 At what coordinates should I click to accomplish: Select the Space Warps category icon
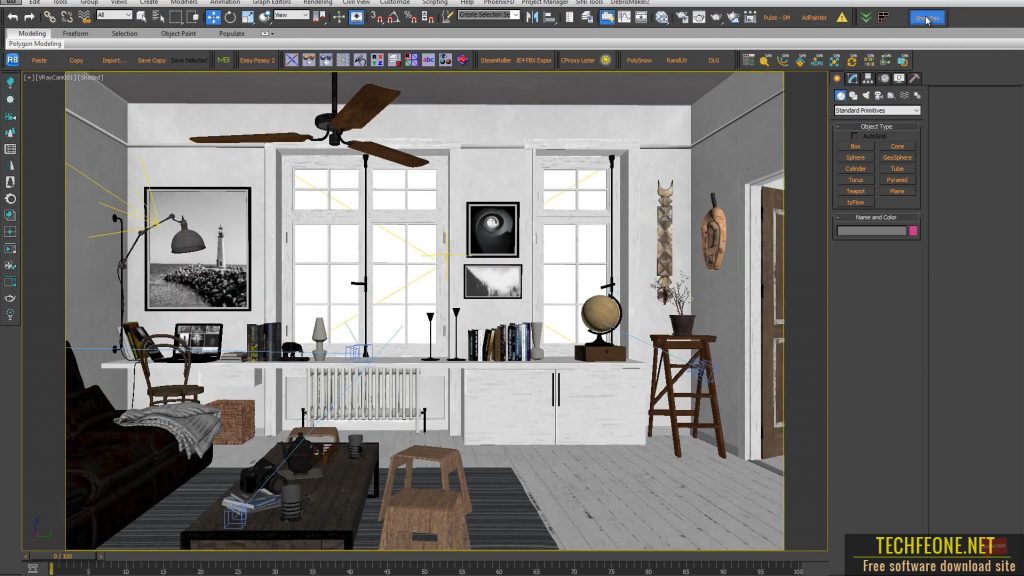(x=904, y=95)
